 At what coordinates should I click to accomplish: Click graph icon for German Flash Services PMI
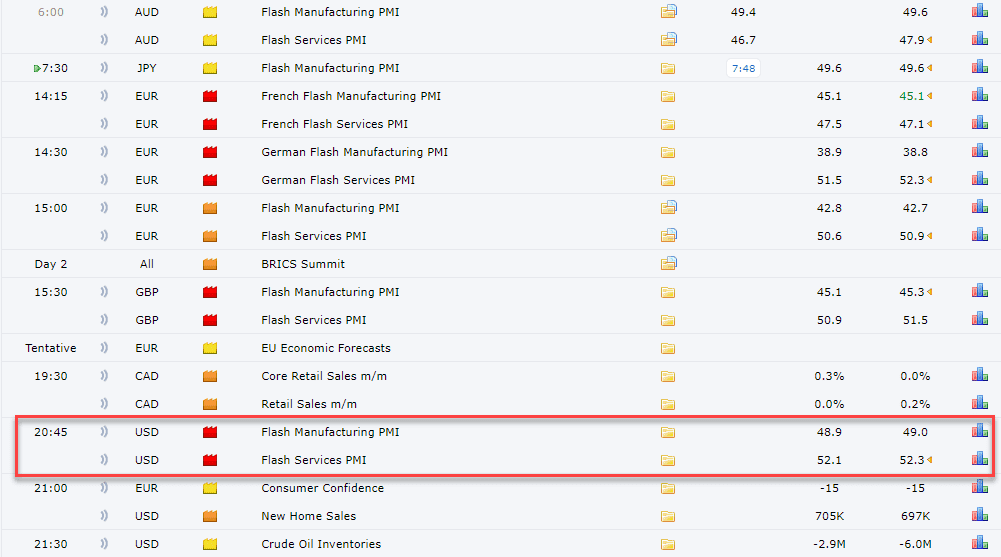979,180
